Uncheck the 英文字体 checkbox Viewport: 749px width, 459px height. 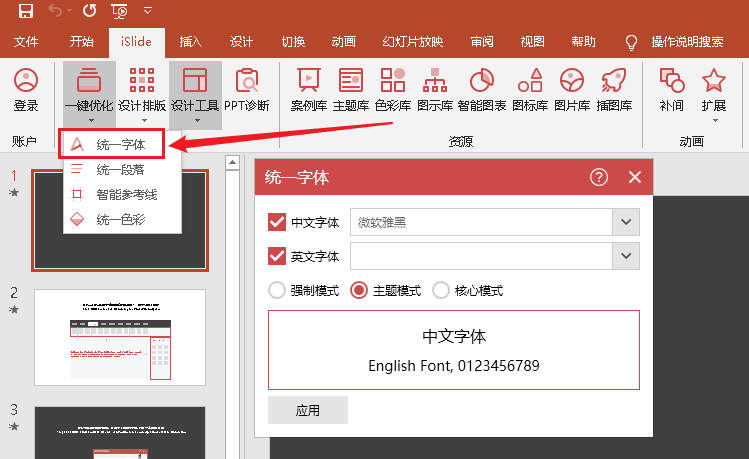tap(277, 256)
